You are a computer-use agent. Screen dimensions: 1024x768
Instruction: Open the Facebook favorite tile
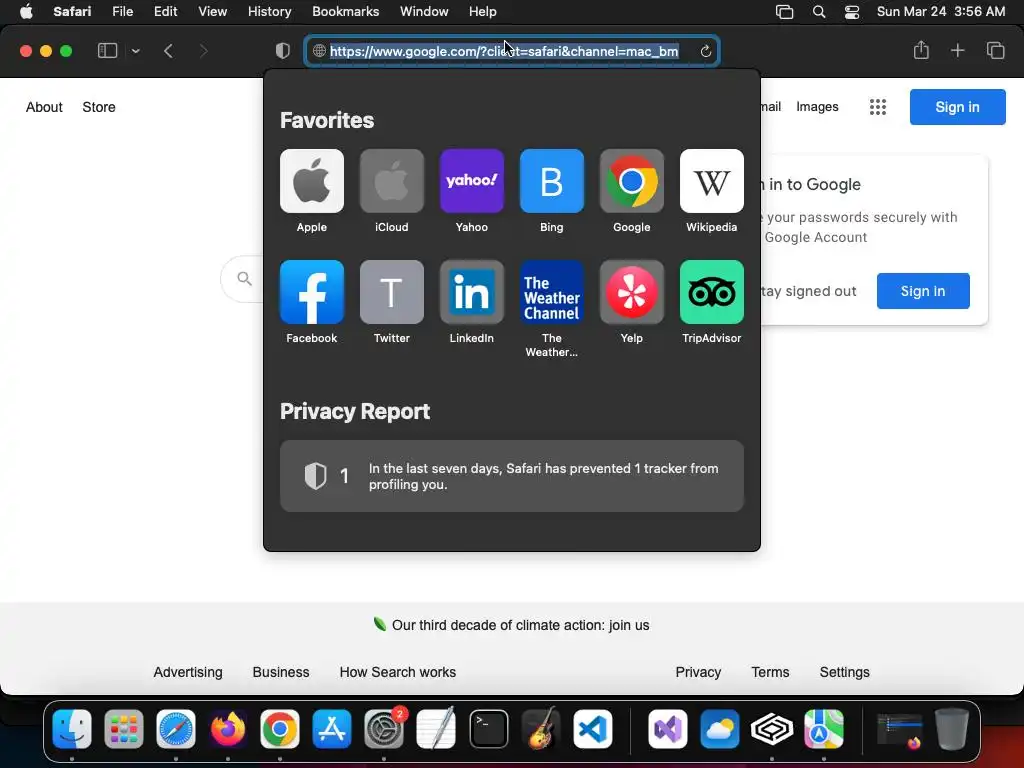point(312,292)
